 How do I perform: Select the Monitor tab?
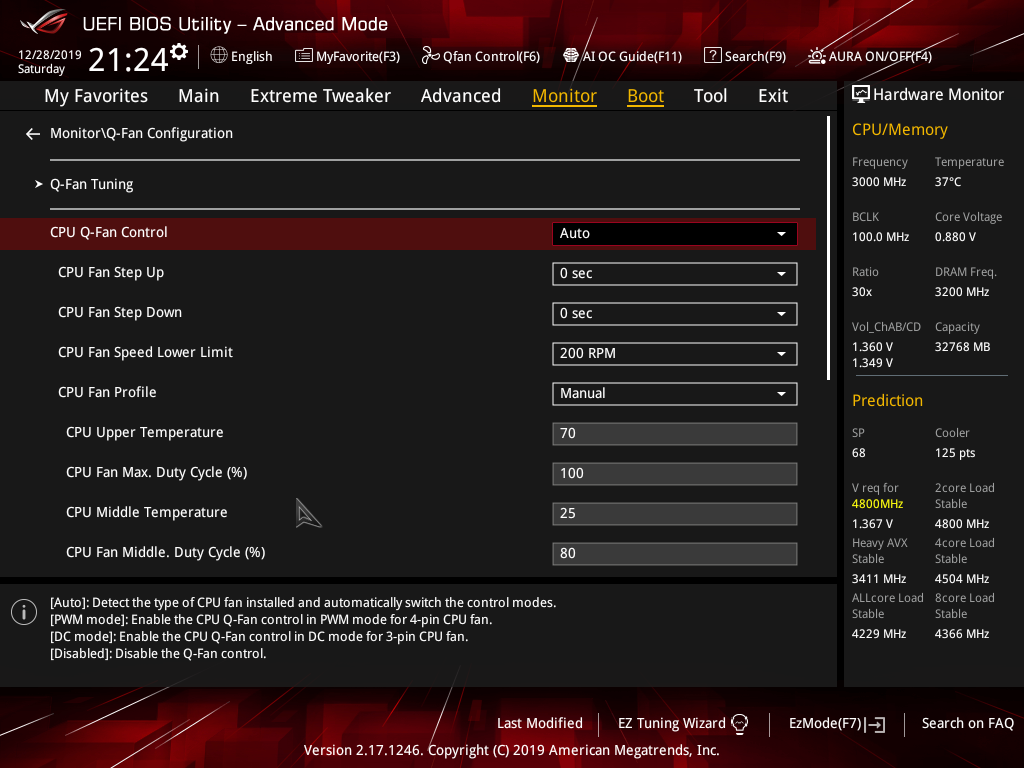tap(564, 96)
